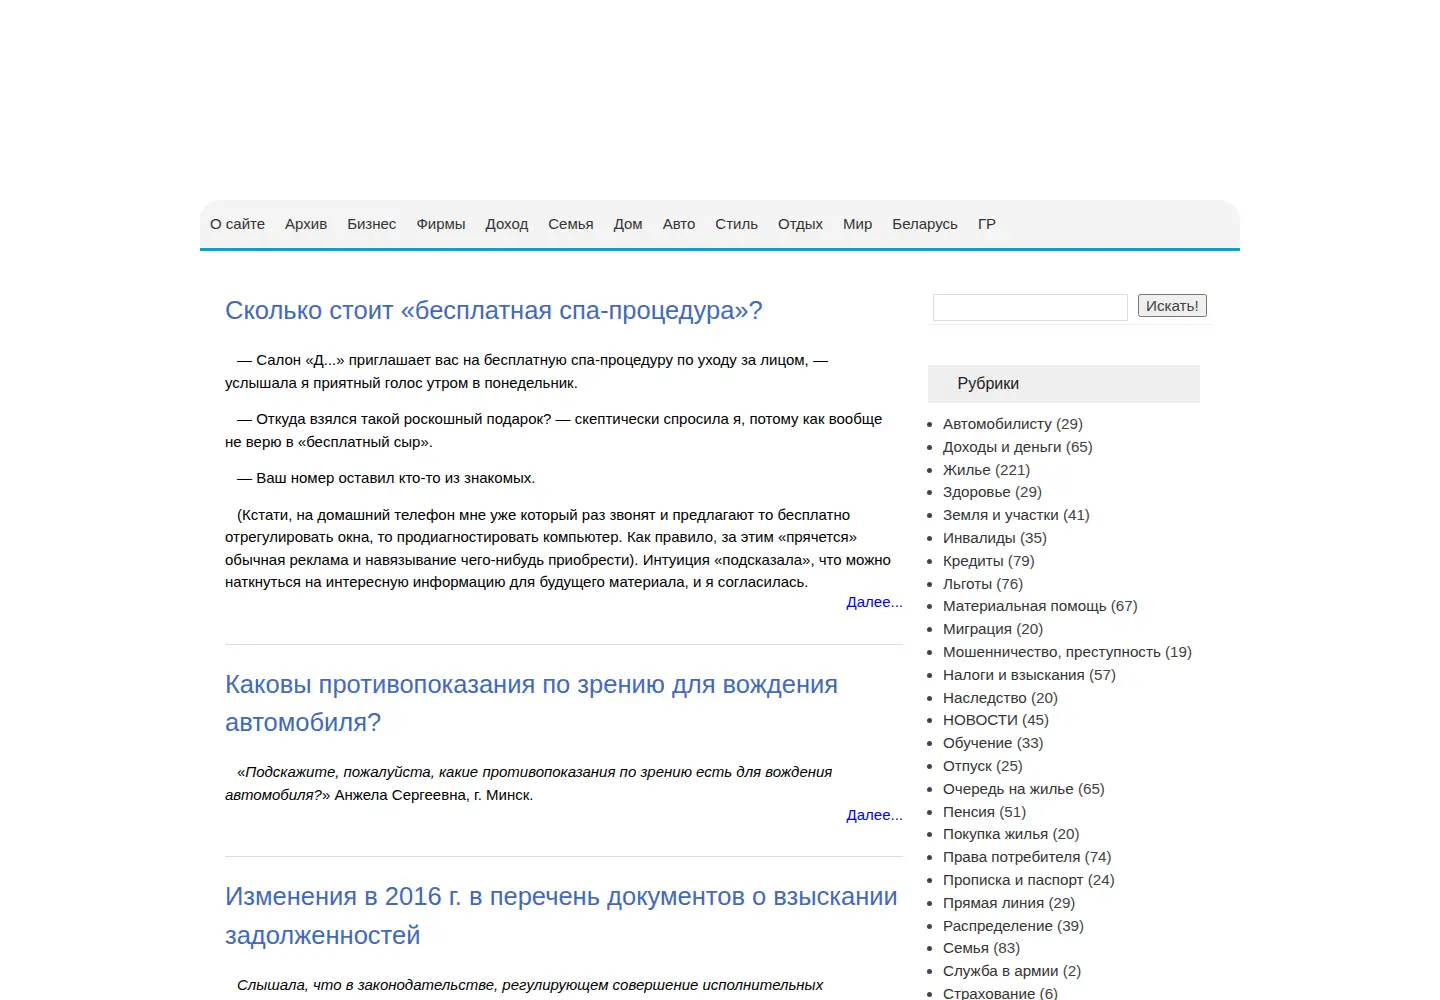
Task: Open the 'Кредиты' category
Action: click(973, 561)
